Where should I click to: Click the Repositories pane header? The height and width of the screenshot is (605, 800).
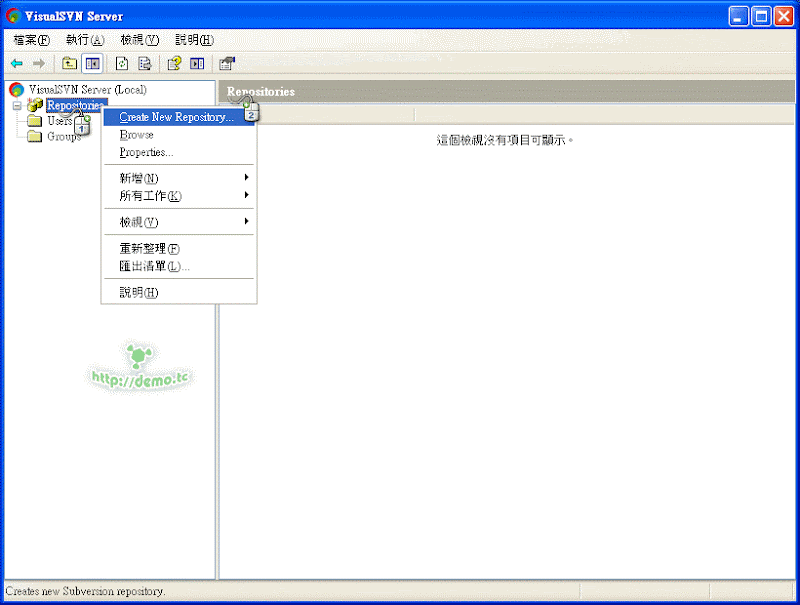(x=507, y=92)
